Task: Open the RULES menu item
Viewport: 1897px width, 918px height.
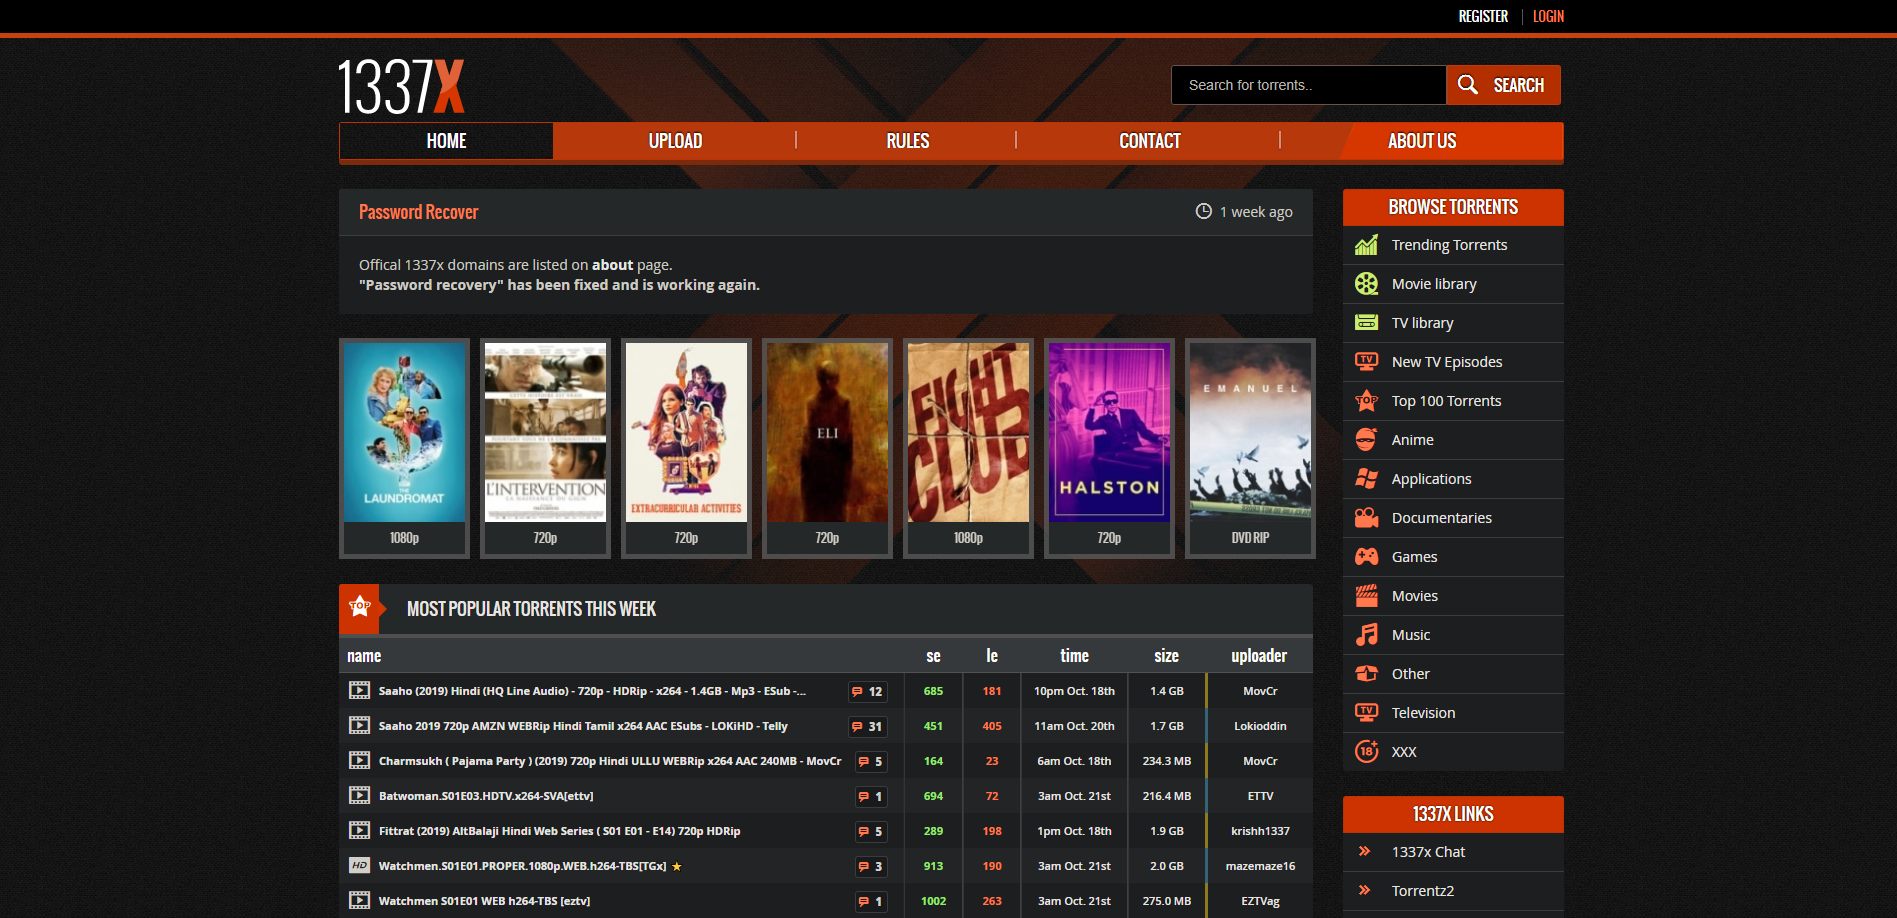Action: (907, 141)
